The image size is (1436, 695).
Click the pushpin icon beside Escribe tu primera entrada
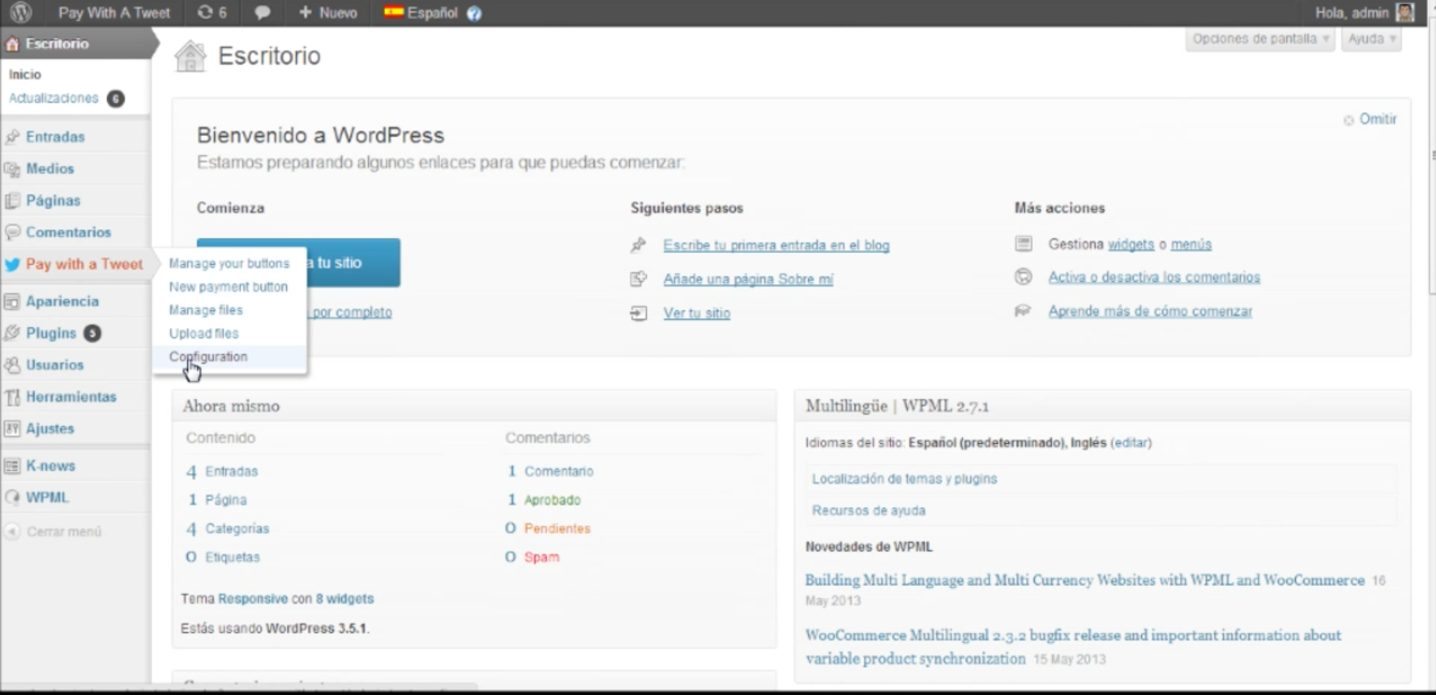coord(639,245)
